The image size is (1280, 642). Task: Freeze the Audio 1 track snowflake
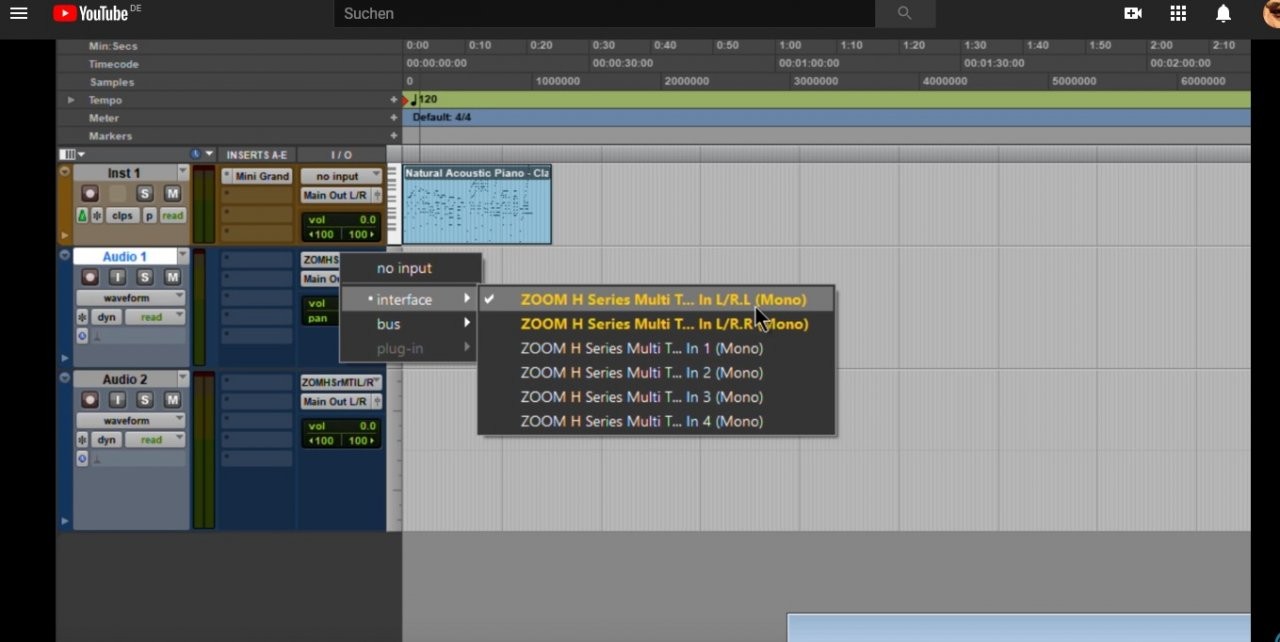83,317
